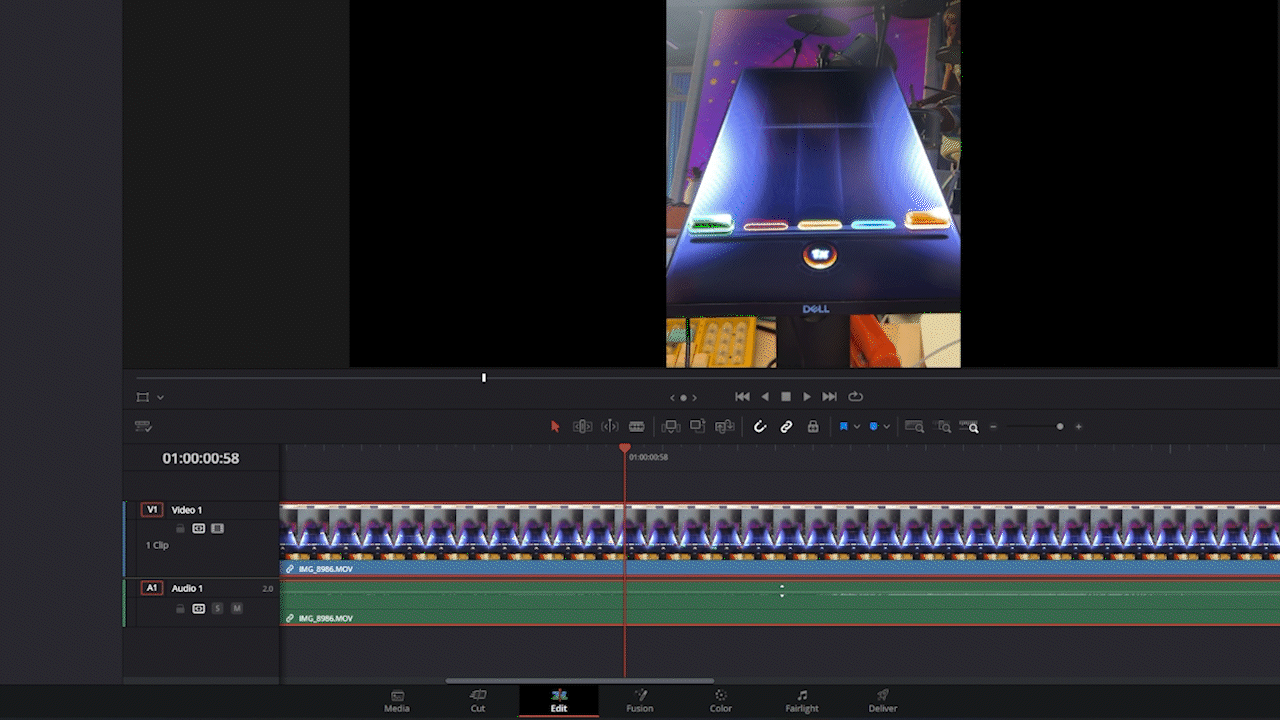1280x720 pixels.
Task: Open the flag color dropdown arrow
Action: (x=857, y=427)
